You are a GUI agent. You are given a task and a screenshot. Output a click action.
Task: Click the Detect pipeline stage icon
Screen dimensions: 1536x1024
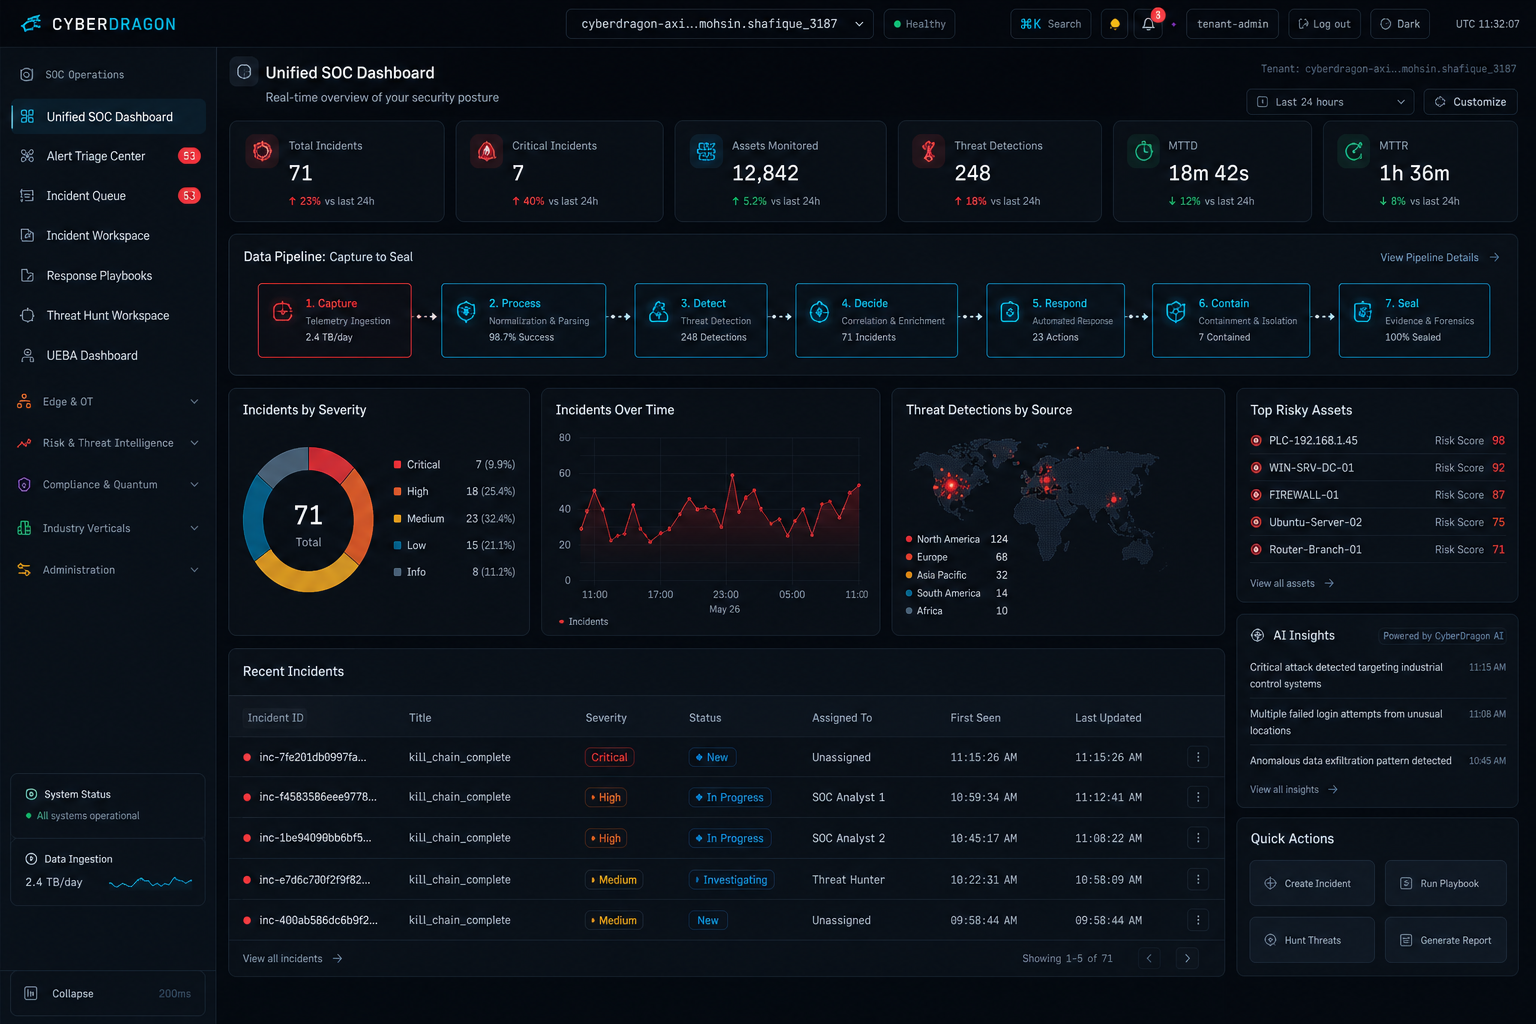[x=659, y=311]
